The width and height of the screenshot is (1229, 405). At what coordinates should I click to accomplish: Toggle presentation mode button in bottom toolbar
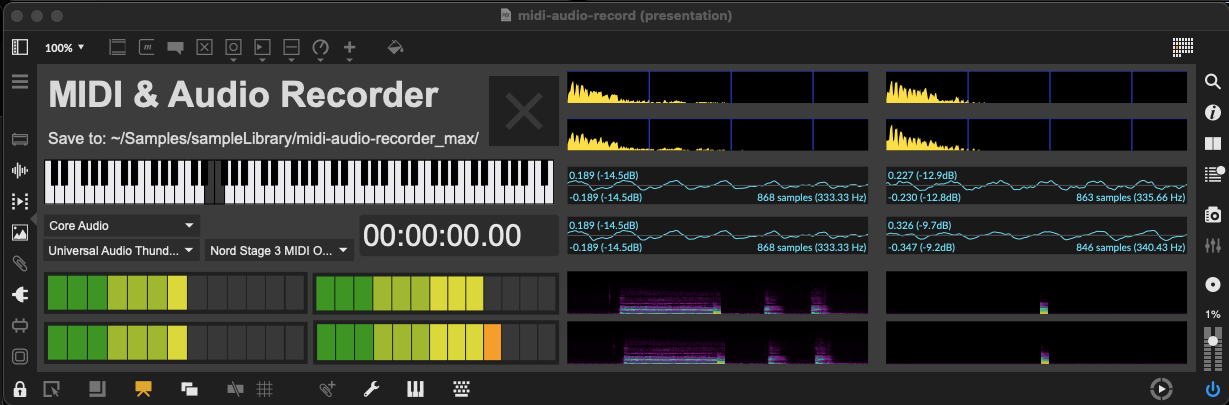click(x=143, y=389)
